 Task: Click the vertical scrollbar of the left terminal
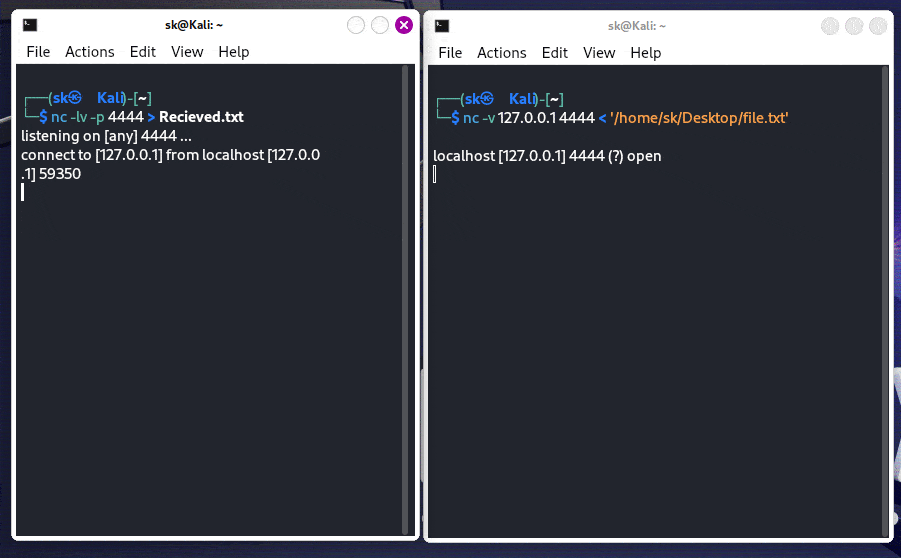(x=405, y=300)
